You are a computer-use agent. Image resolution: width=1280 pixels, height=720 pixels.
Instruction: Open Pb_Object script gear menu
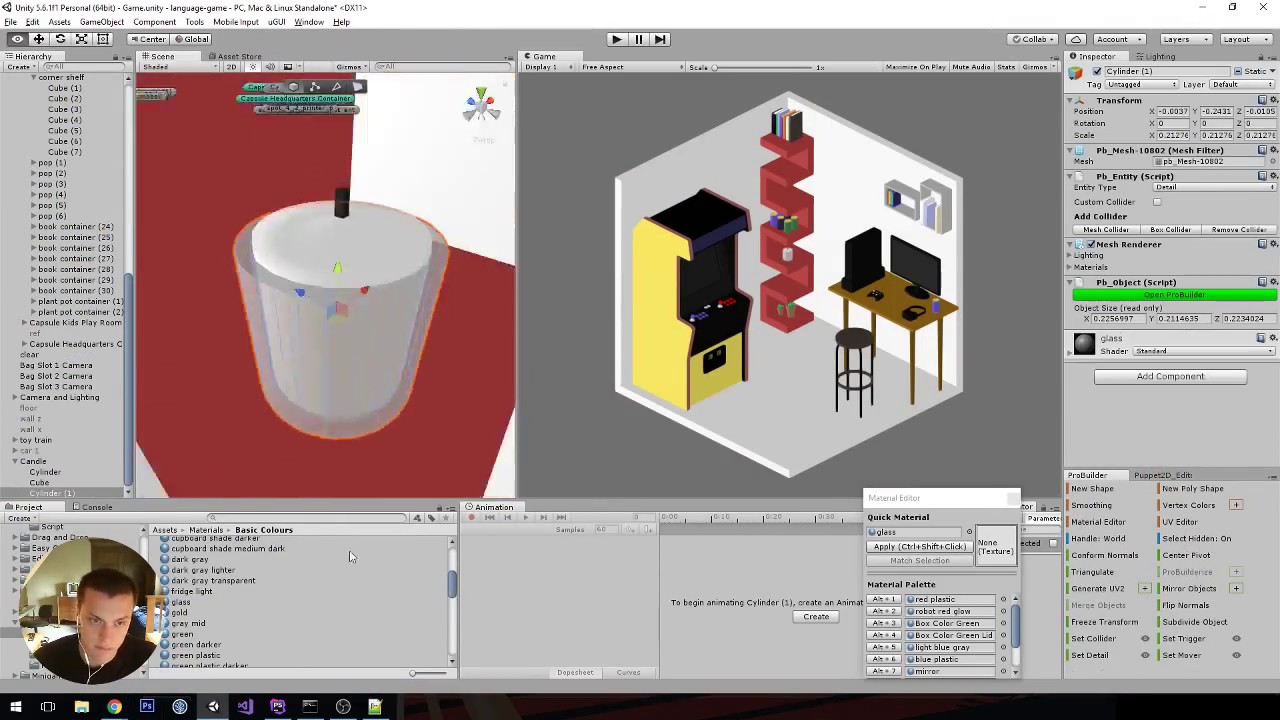1272,282
